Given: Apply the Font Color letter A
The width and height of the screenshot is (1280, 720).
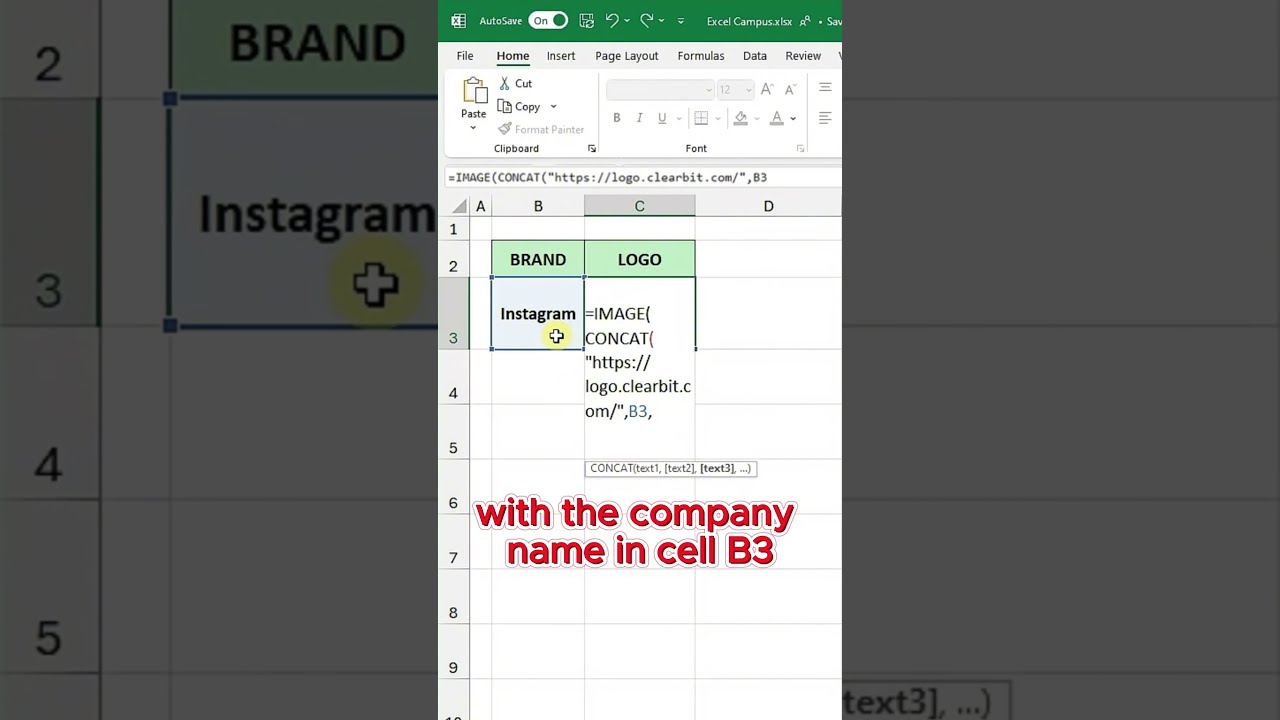Looking at the screenshot, I should click(x=777, y=118).
